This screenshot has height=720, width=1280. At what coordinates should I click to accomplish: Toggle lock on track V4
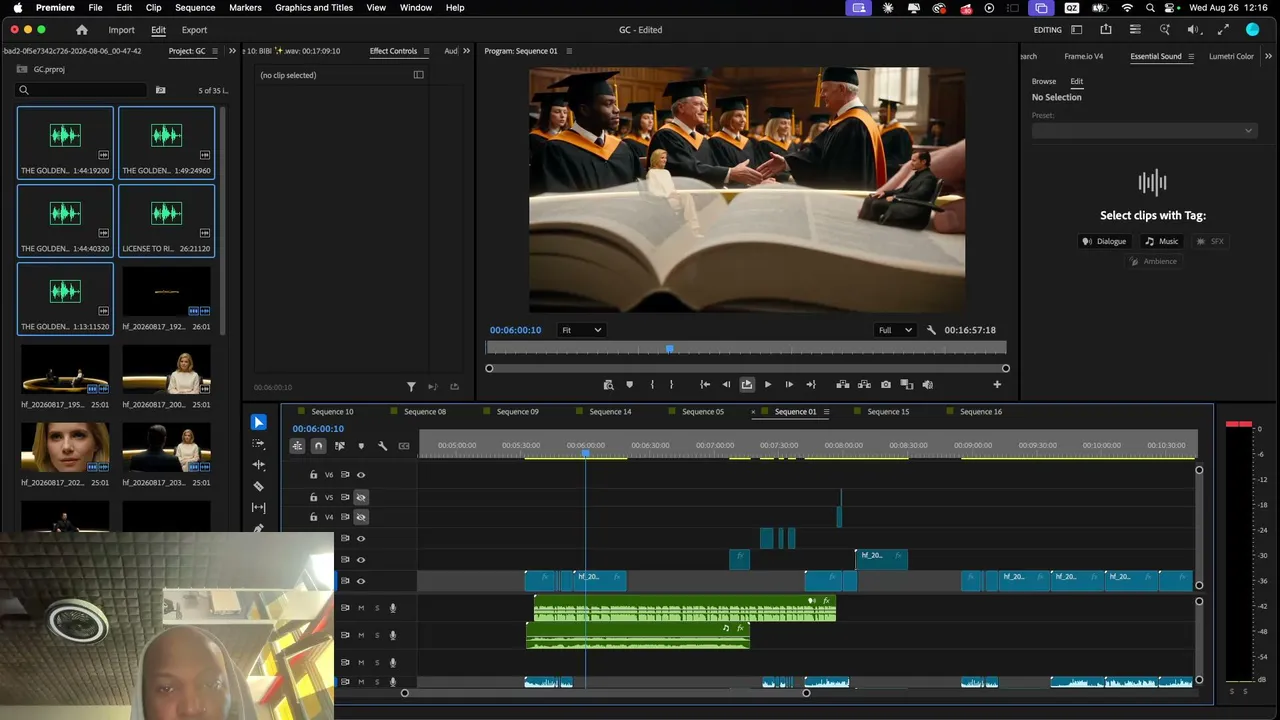313,517
